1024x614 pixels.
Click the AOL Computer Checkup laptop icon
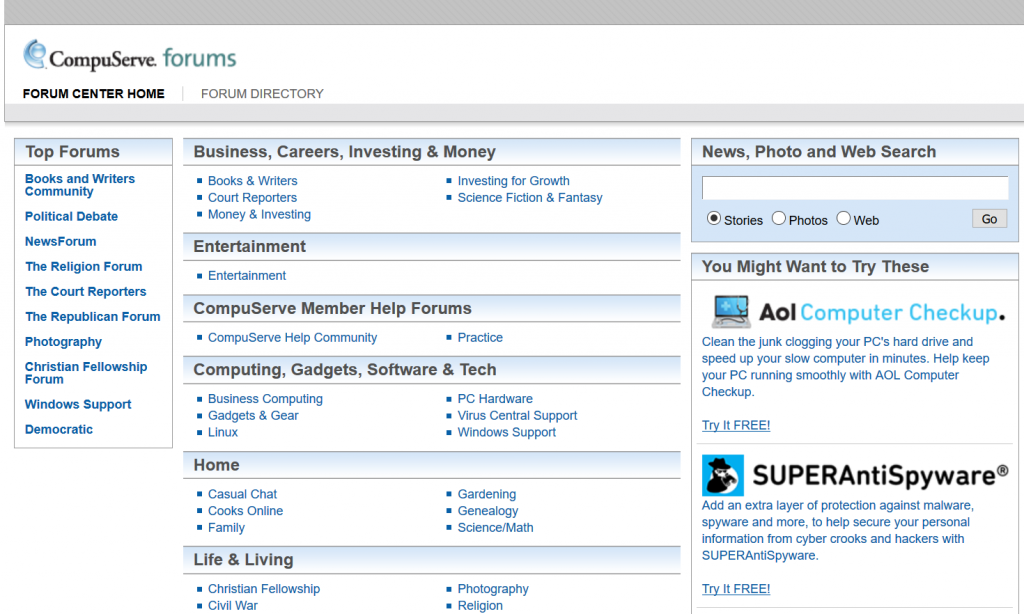(730, 312)
